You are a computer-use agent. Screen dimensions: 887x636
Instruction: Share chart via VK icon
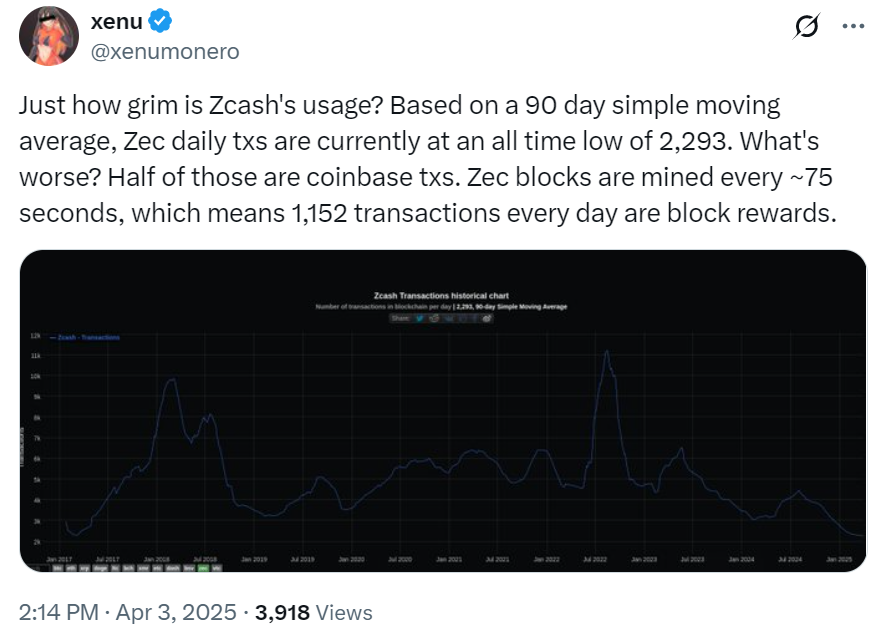coord(448,318)
